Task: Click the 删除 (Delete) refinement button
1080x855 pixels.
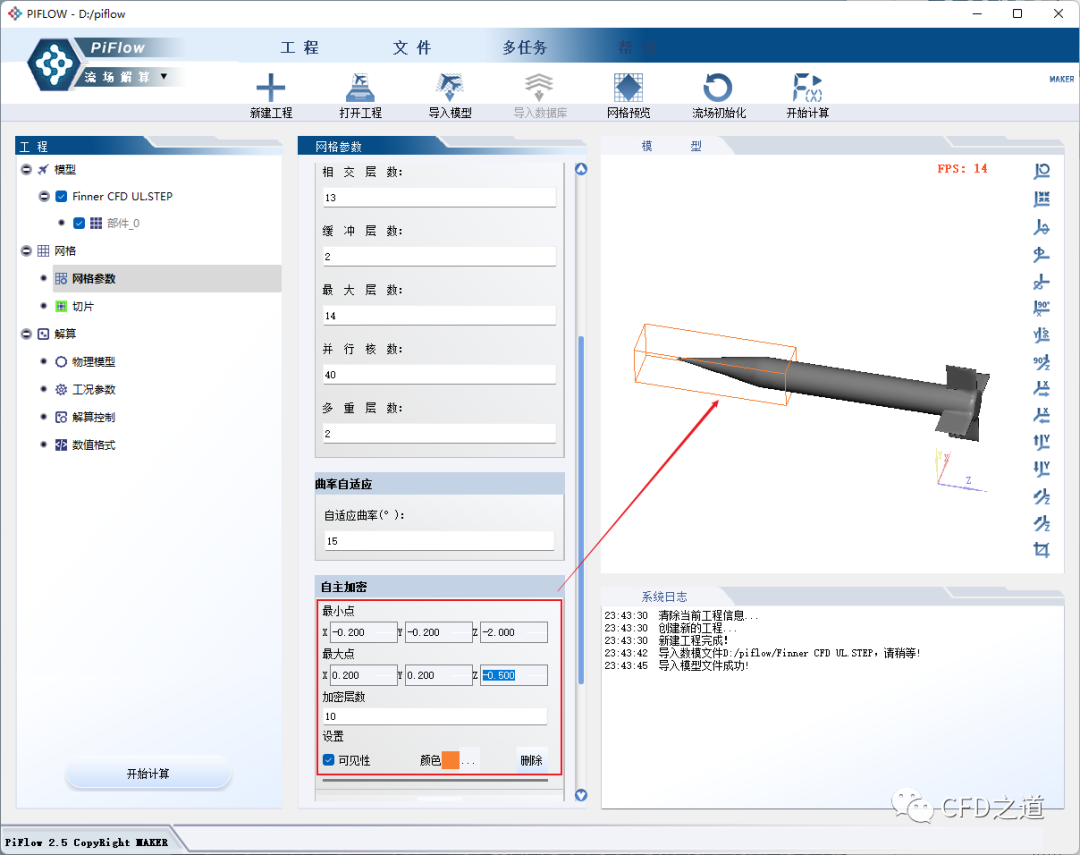Action: tap(531, 760)
